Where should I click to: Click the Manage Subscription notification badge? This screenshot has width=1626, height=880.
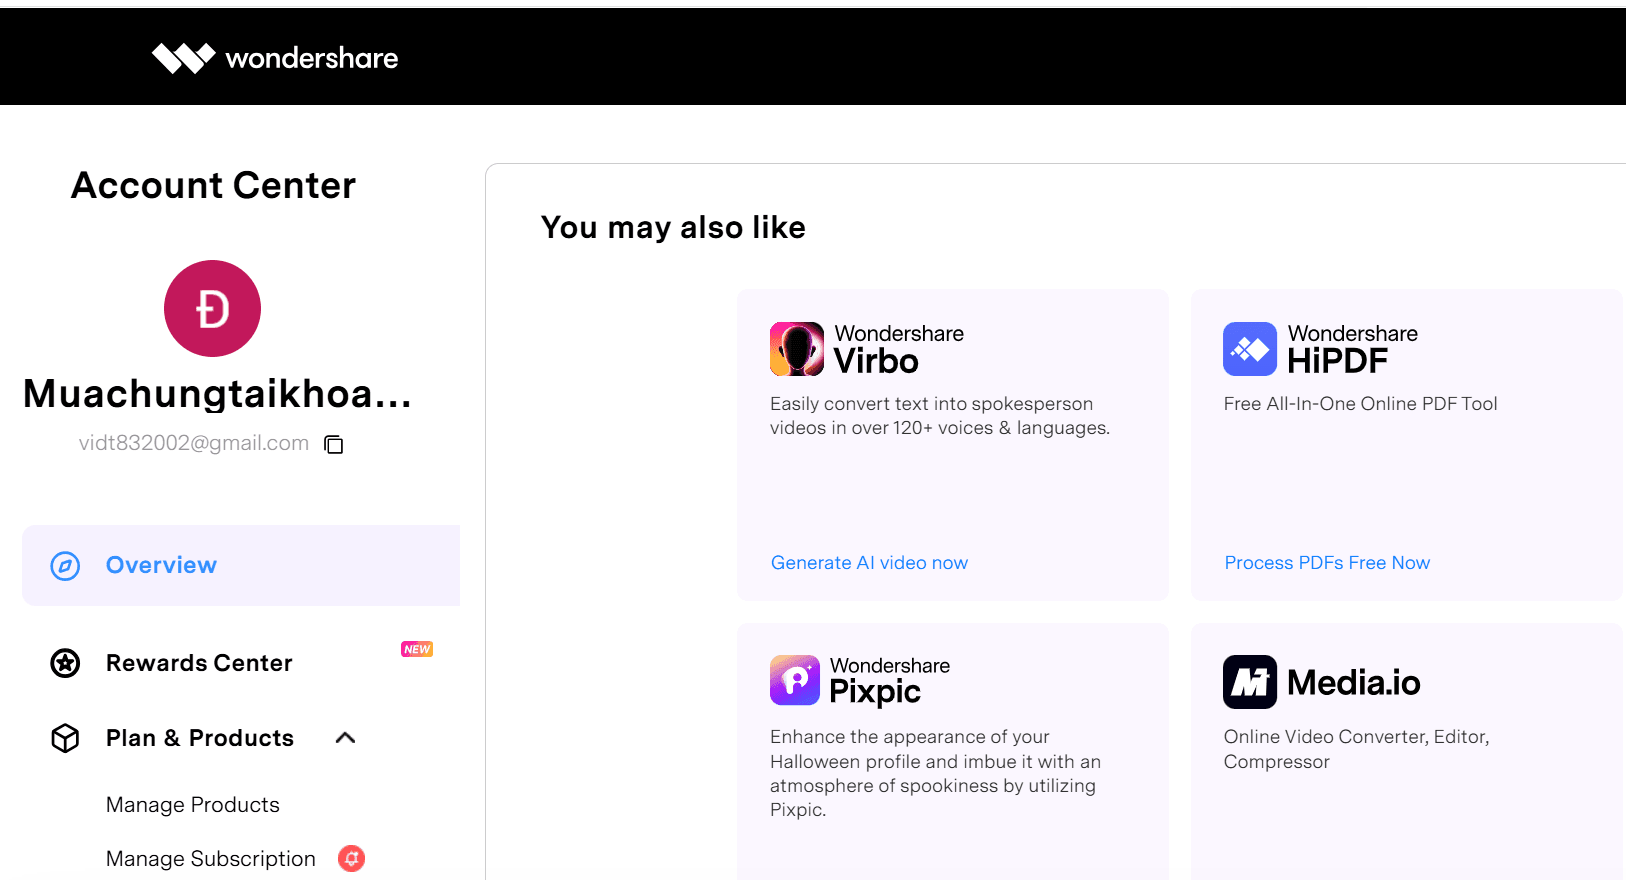[x=351, y=858]
